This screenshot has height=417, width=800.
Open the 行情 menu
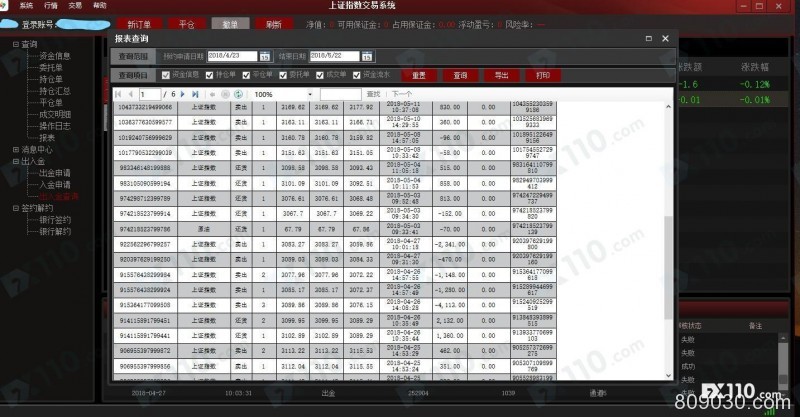coord(51,6)
